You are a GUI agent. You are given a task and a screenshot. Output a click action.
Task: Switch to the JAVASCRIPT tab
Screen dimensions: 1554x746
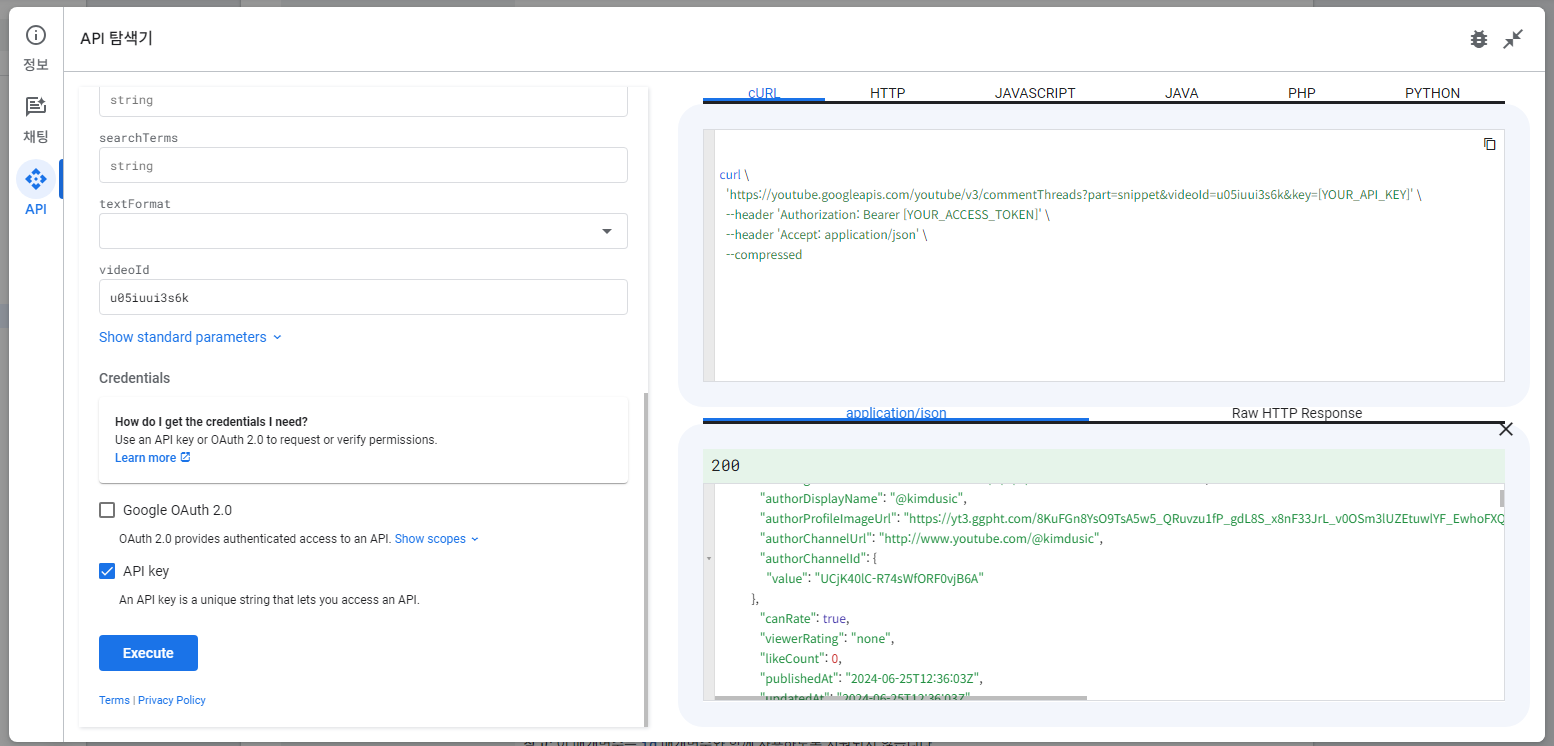(x=1035, y=93)
